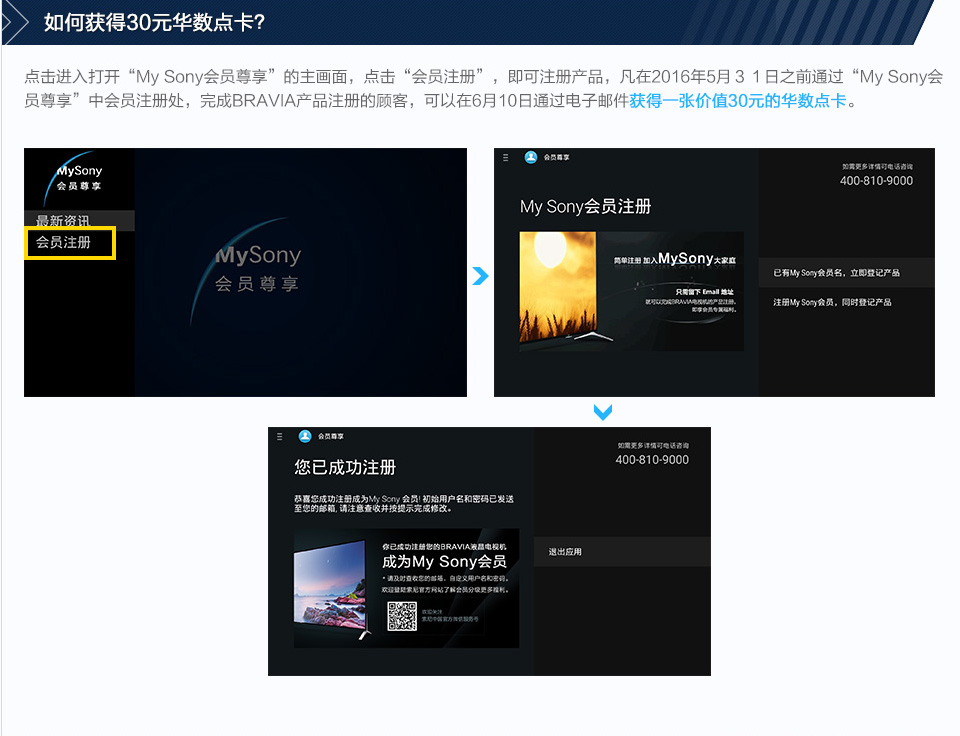Click the 如何获得30元华数点卡? heading
The width and height of the screenshot is (960, 736).
point(154,23)
